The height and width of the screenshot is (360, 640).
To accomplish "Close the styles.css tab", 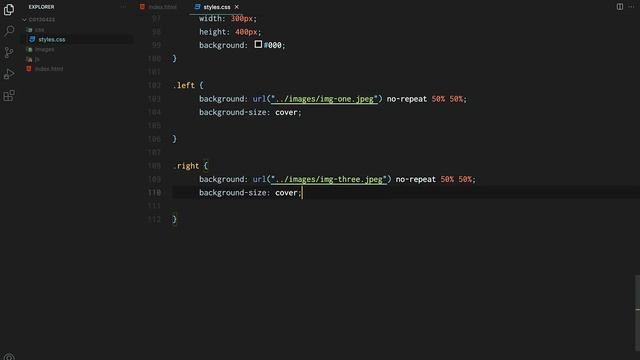I will [x=236, y=7].
